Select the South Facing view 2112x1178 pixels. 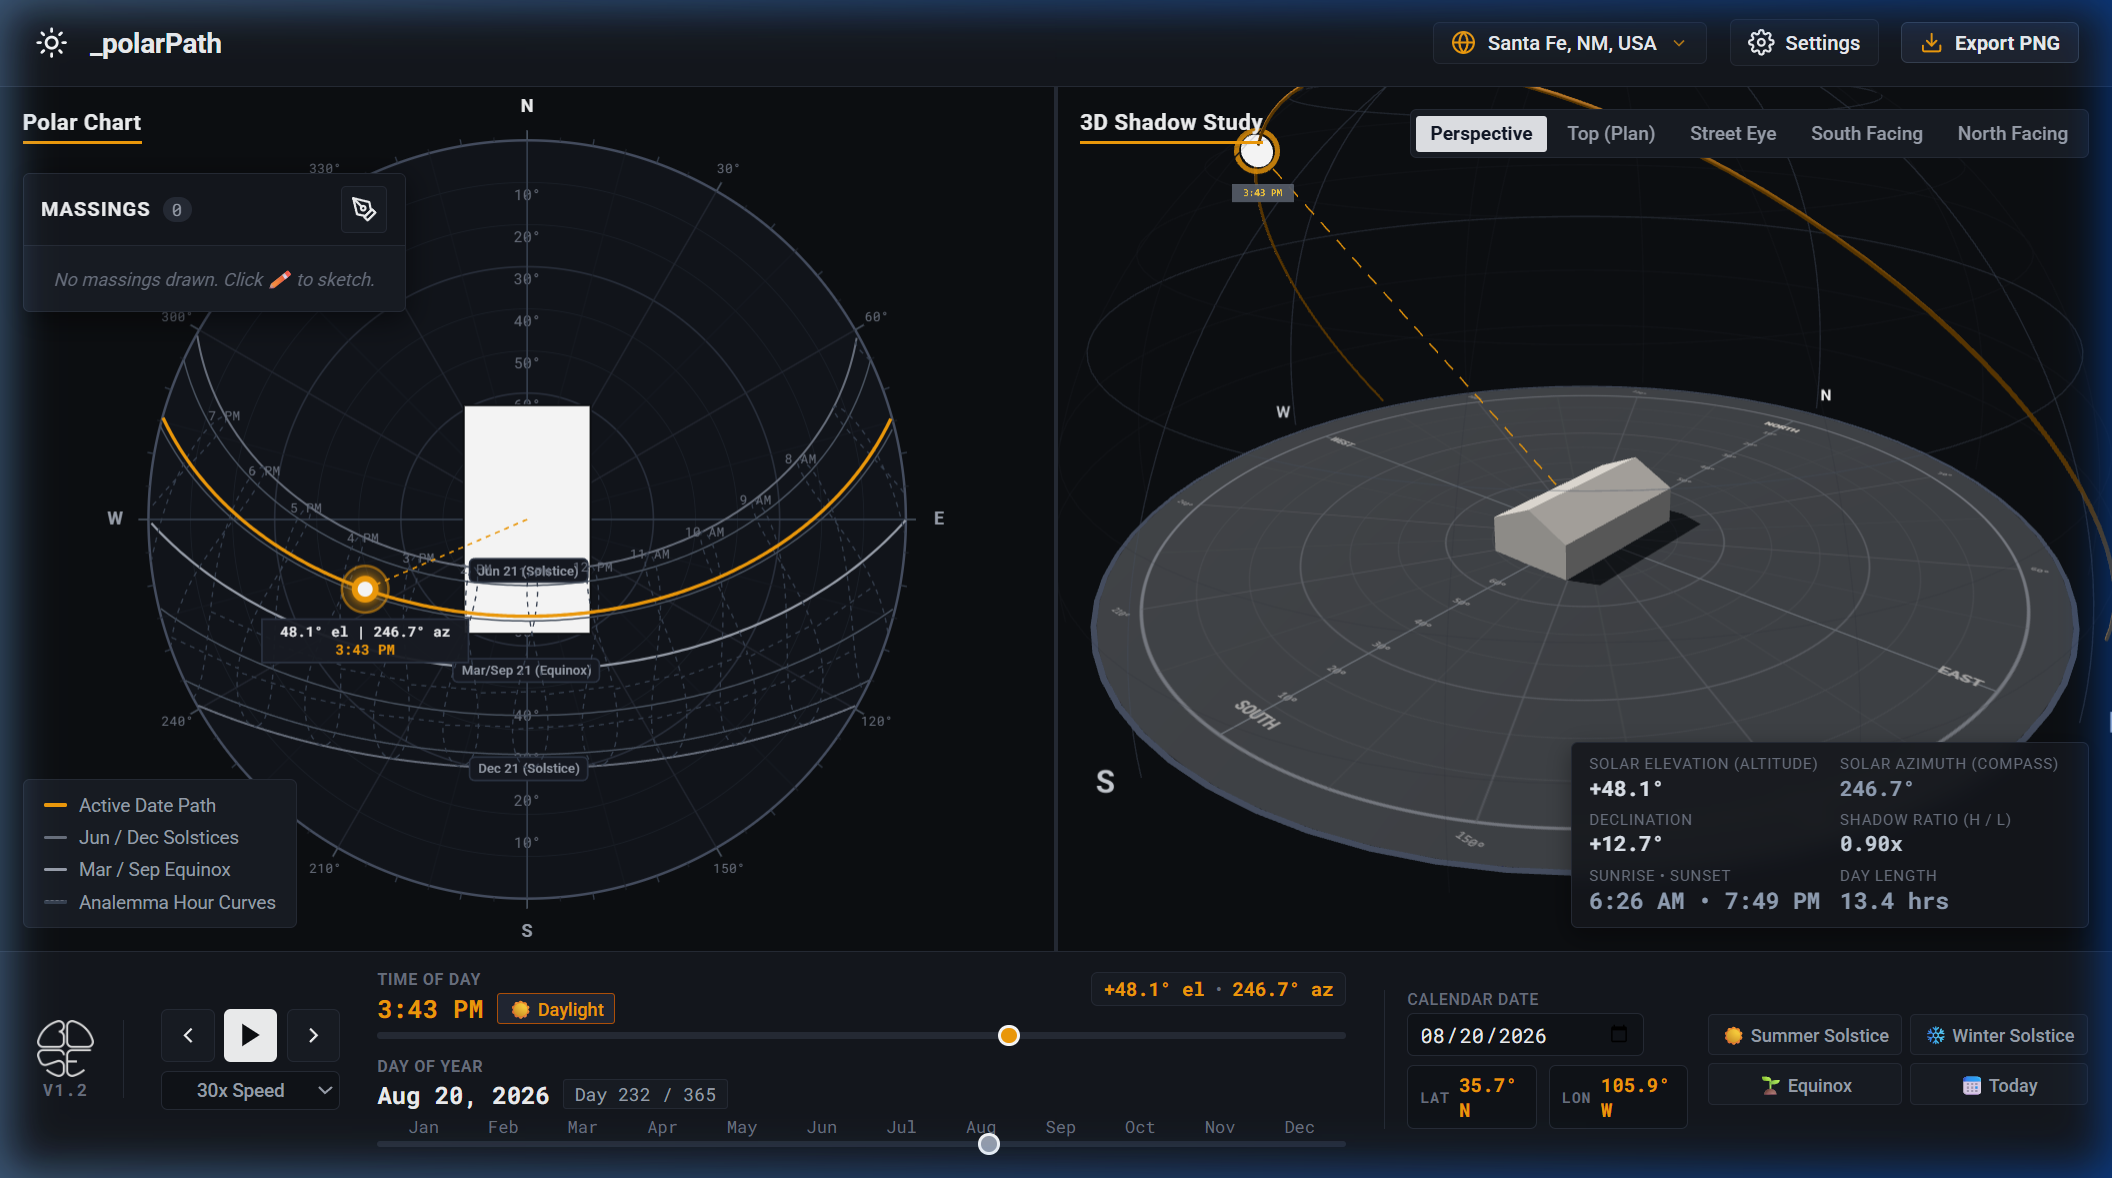click(x=1866, y=134)
